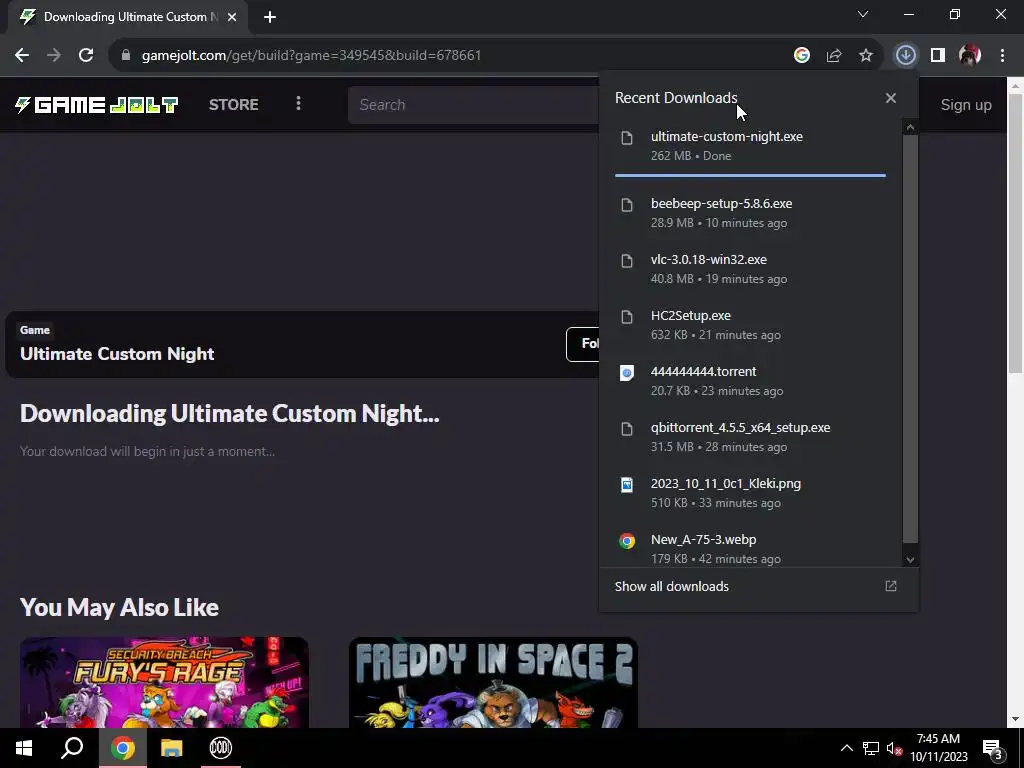Open Chrome side panel
This screenshot has height=768, width=1024.
938,55
